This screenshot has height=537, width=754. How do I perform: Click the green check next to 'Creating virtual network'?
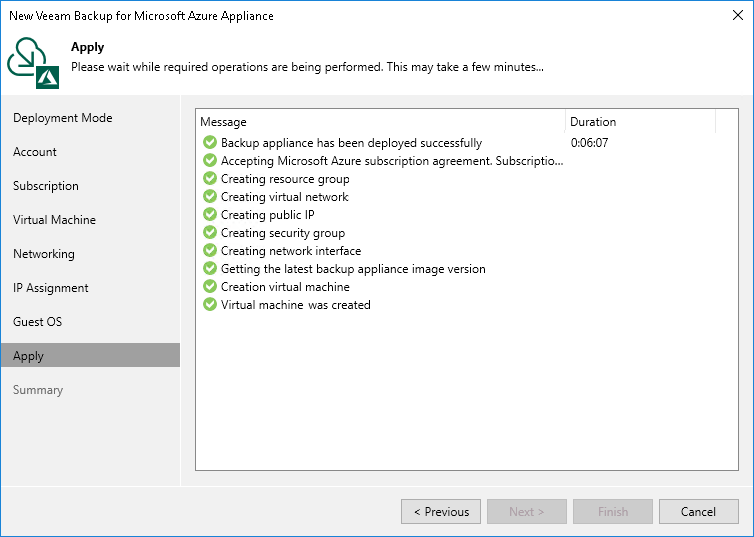210,197
